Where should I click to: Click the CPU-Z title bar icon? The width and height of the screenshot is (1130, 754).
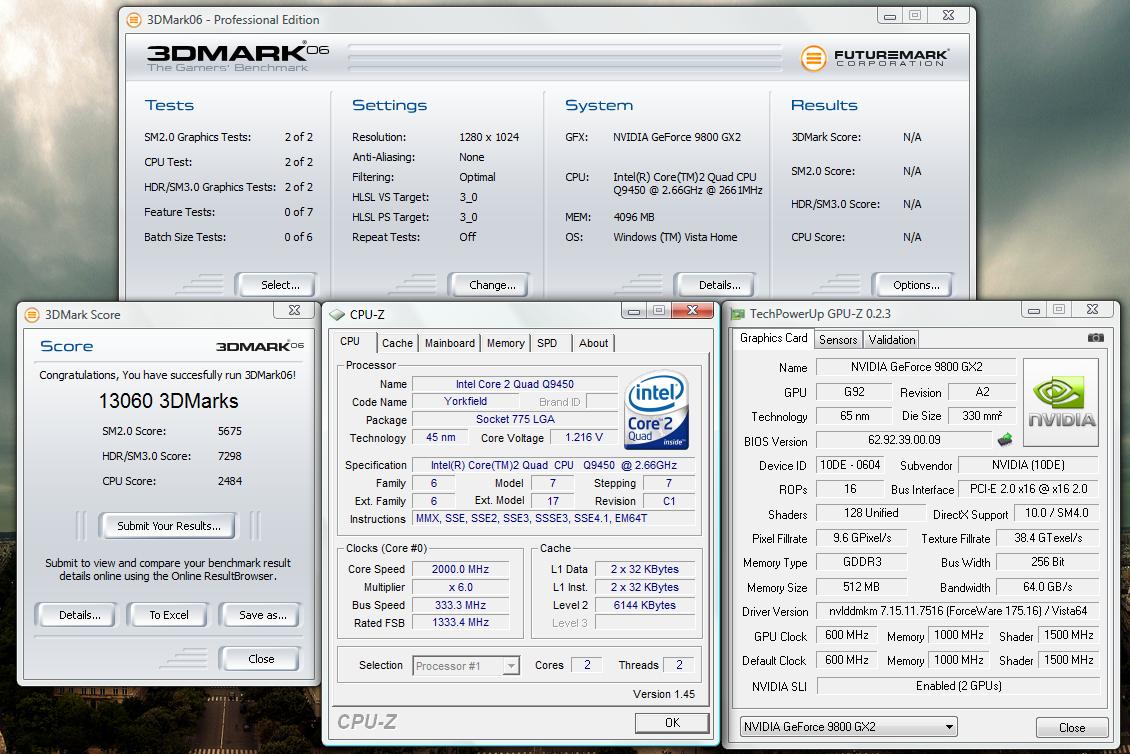coord(337,314)
